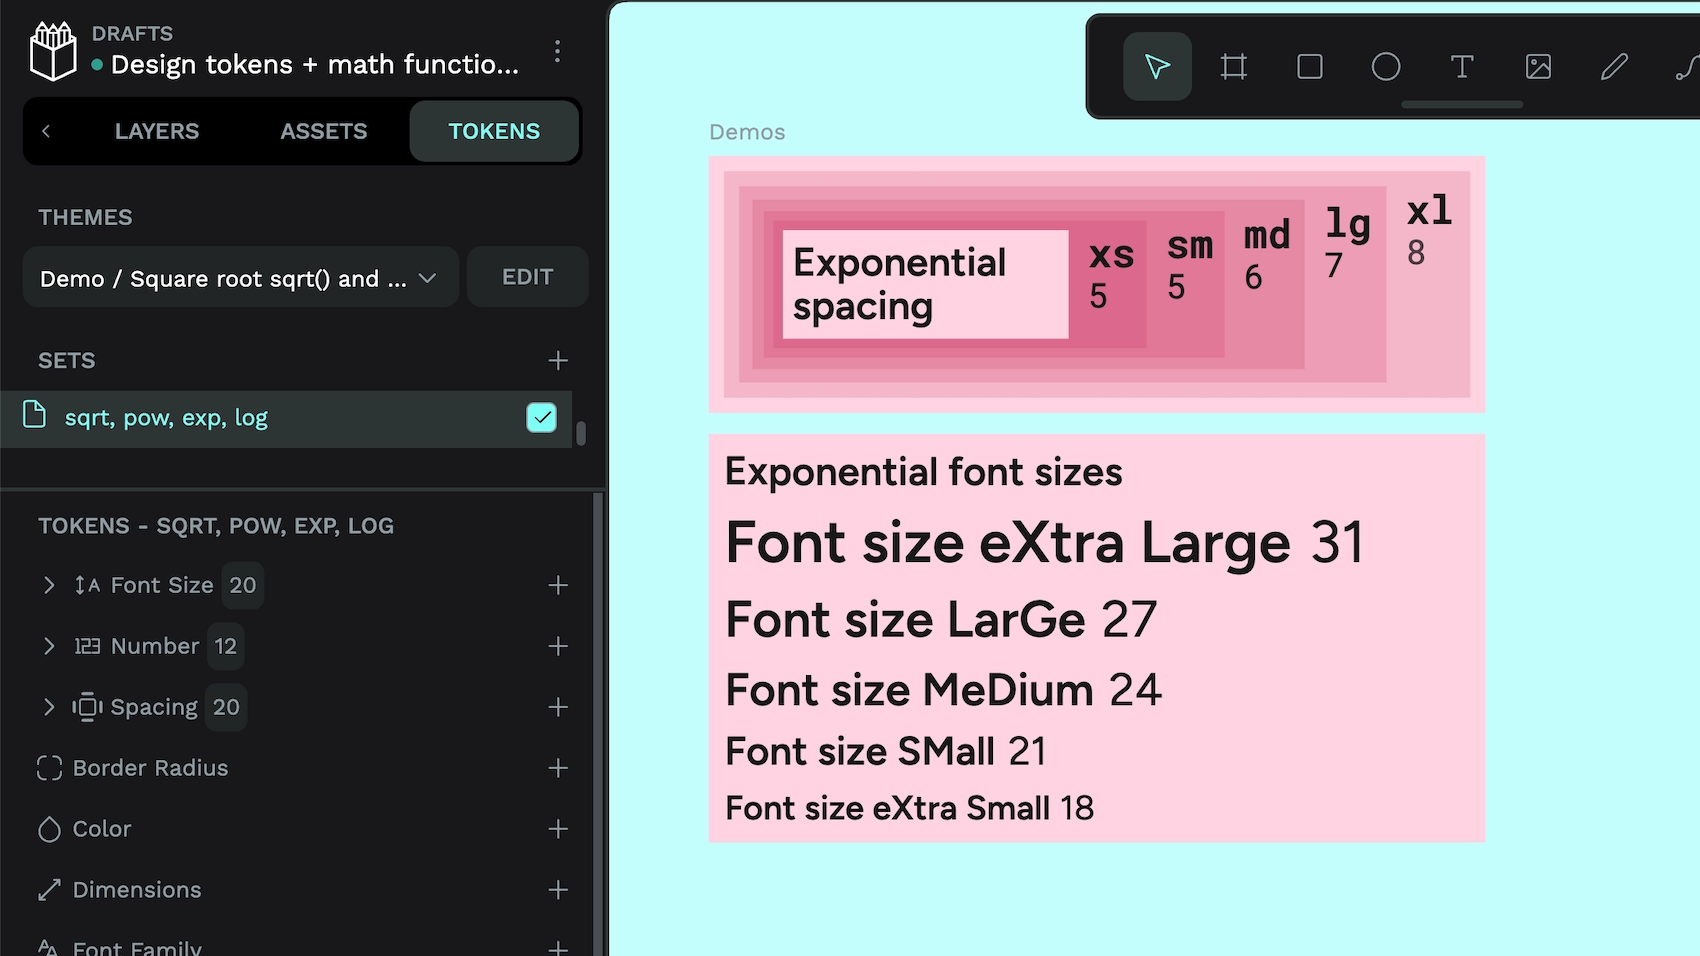Switch to the Layers tab

(157, 131)
